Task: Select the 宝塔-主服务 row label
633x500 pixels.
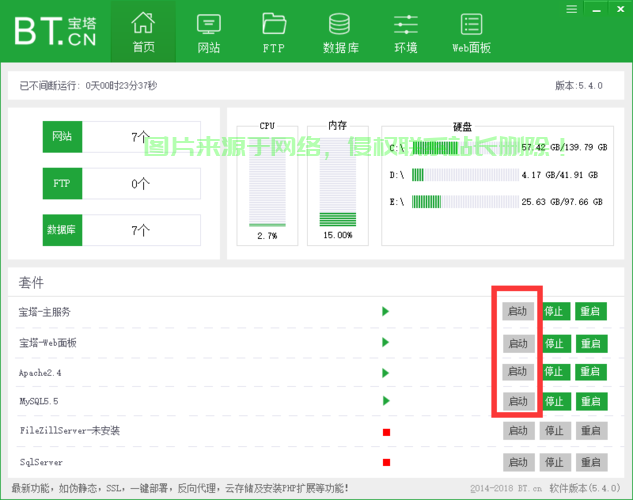Action: [44, 312]
